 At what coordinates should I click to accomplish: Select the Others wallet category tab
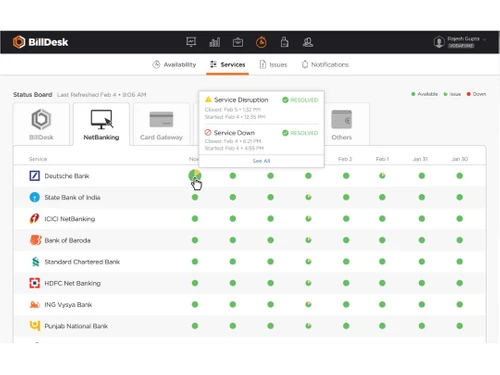tap(342, 124)
